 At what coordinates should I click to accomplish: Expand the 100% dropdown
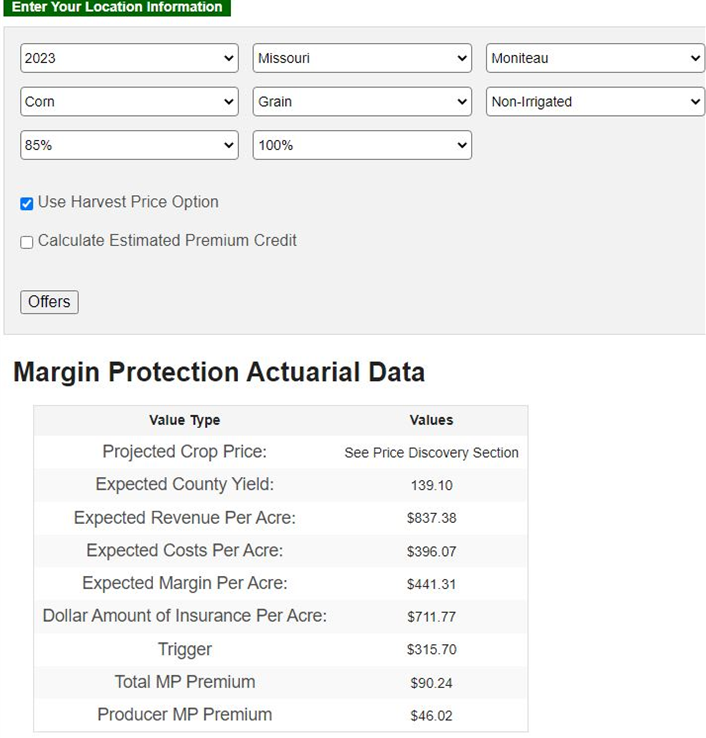pyautogui.click(x=362, y=145)
